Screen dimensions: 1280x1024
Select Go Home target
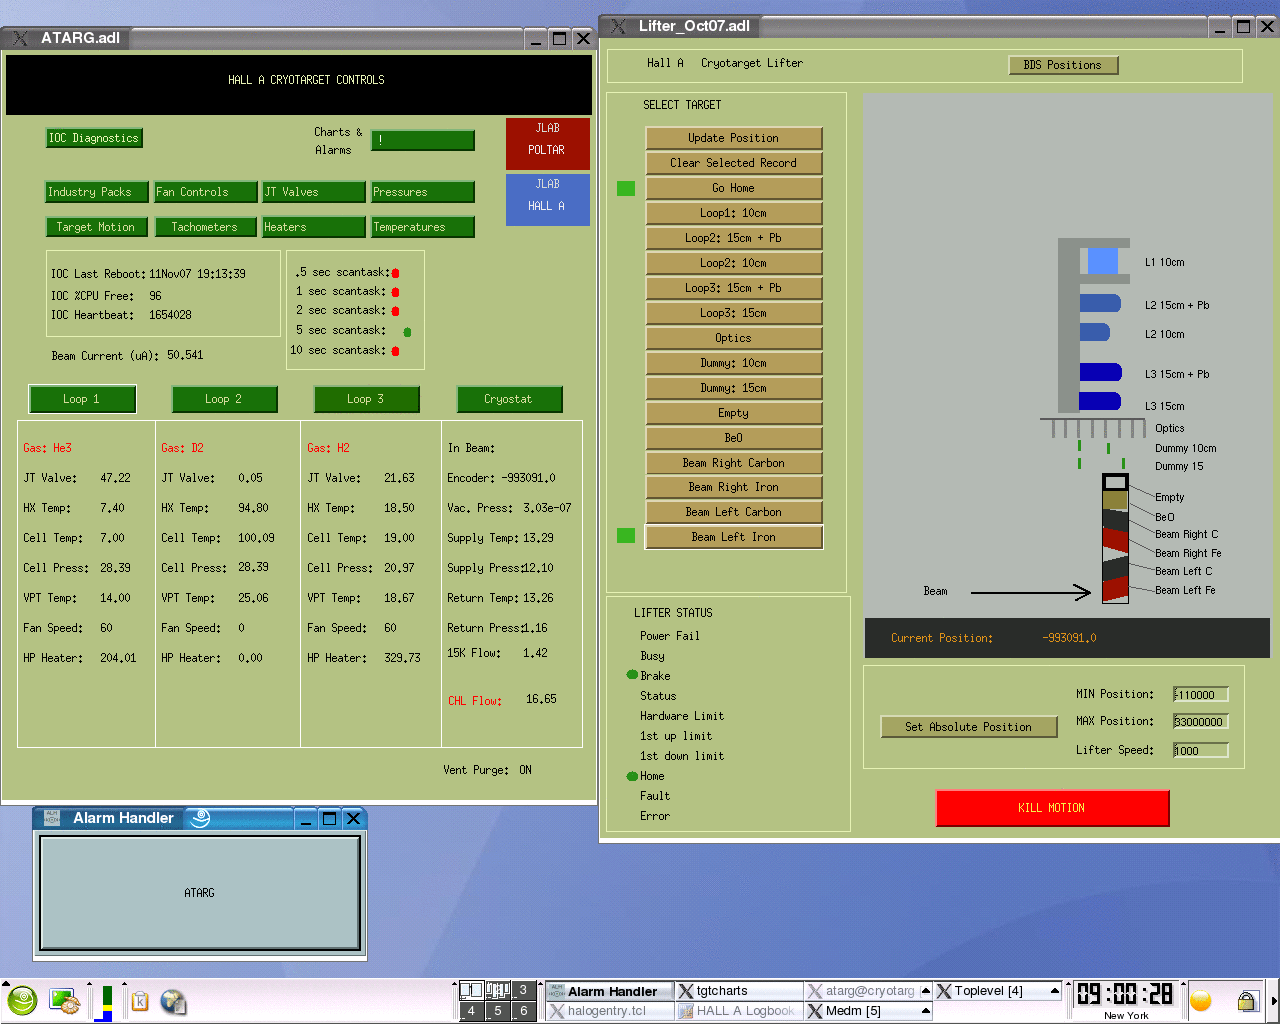[734, 188]
